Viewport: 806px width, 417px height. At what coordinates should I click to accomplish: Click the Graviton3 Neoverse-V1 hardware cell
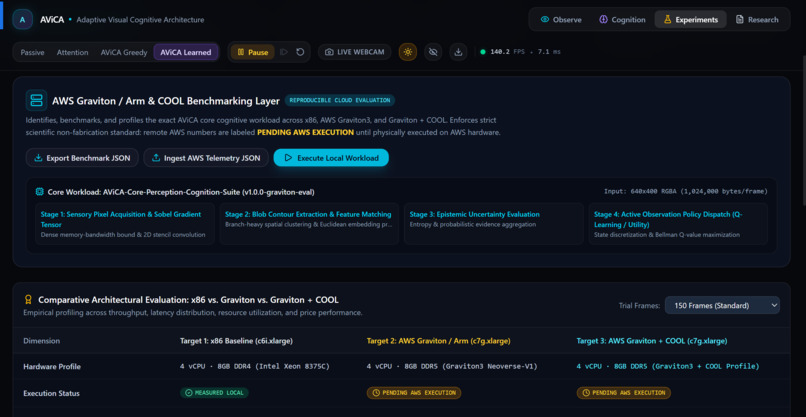click(x=452, y=367)
